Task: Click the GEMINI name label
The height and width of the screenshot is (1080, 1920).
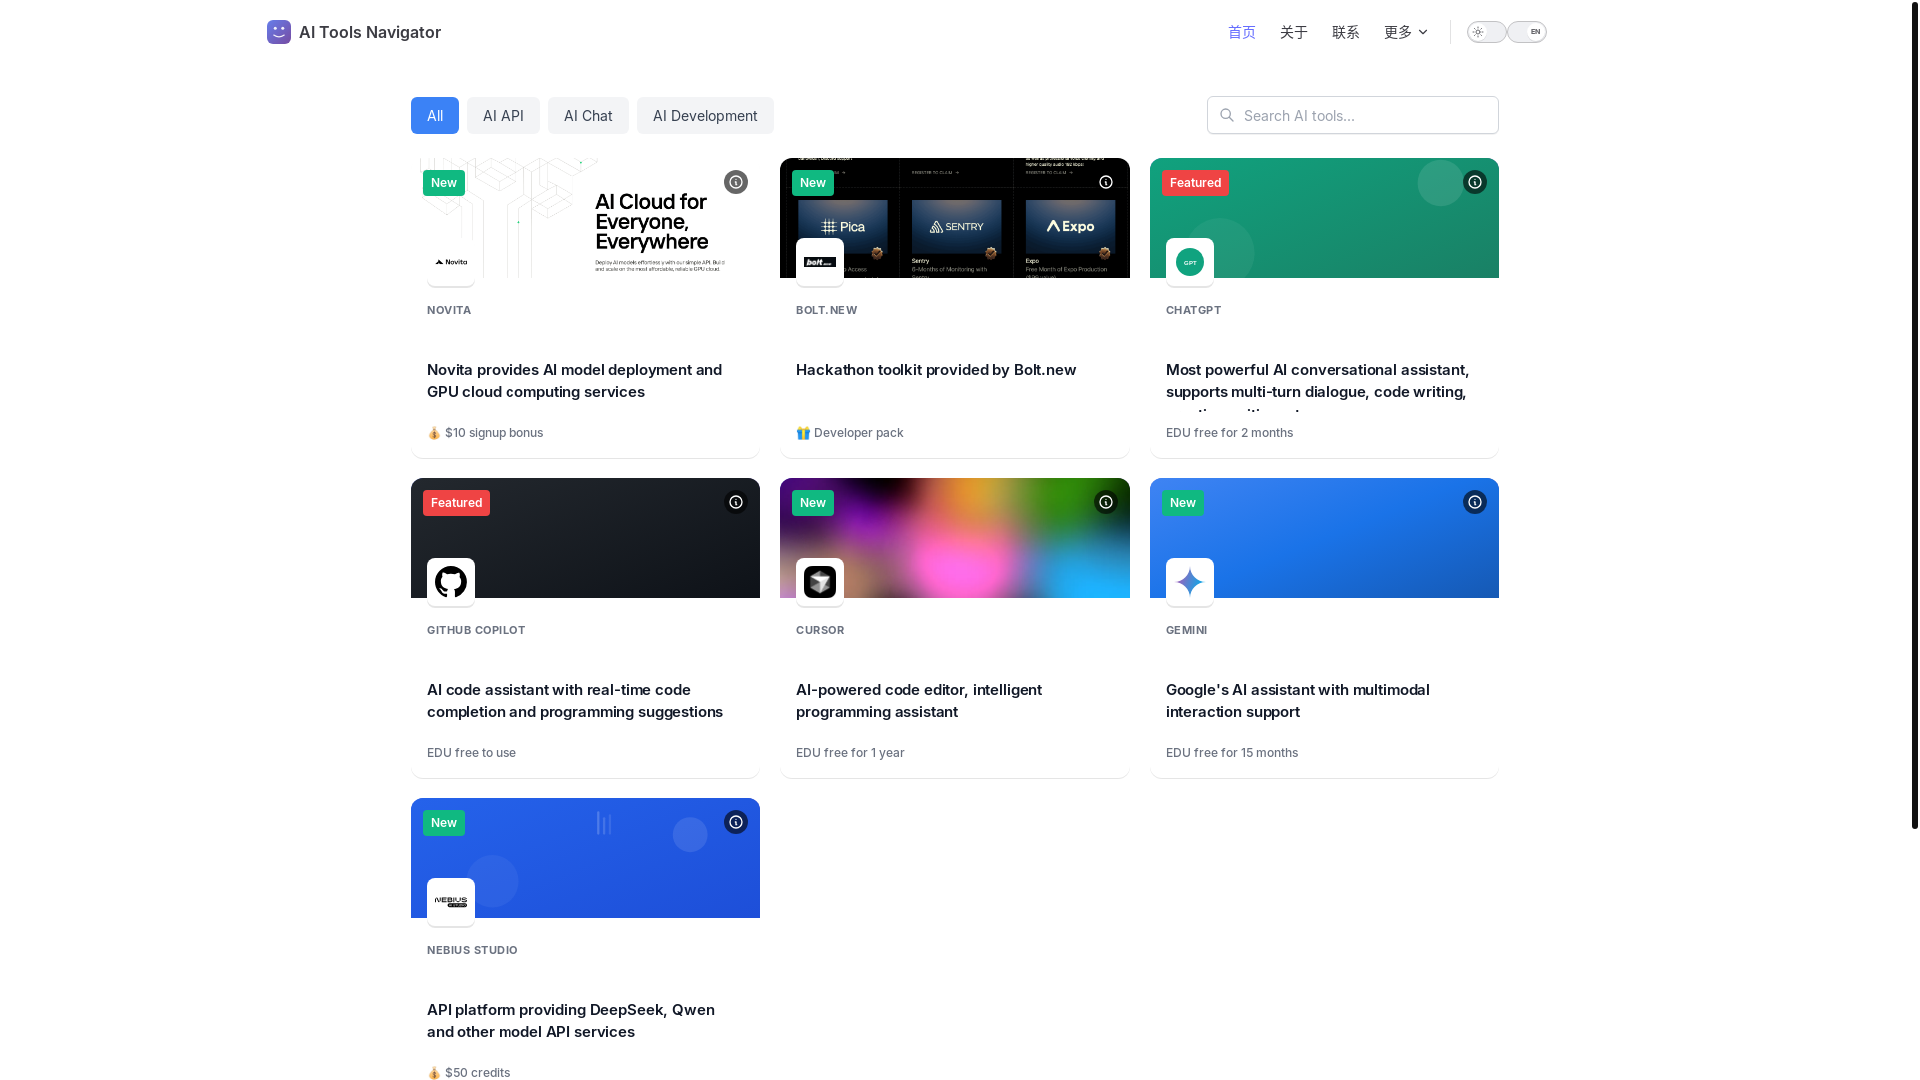Action: click(1187, 630)
